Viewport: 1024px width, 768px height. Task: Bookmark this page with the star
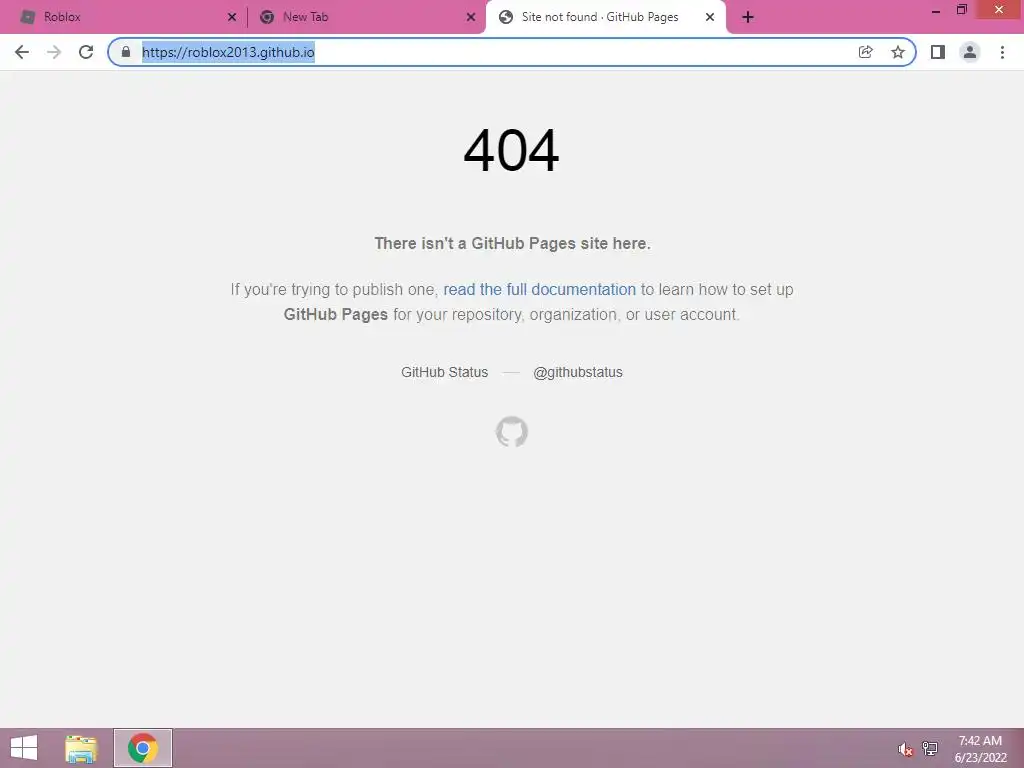coord(898,52)
